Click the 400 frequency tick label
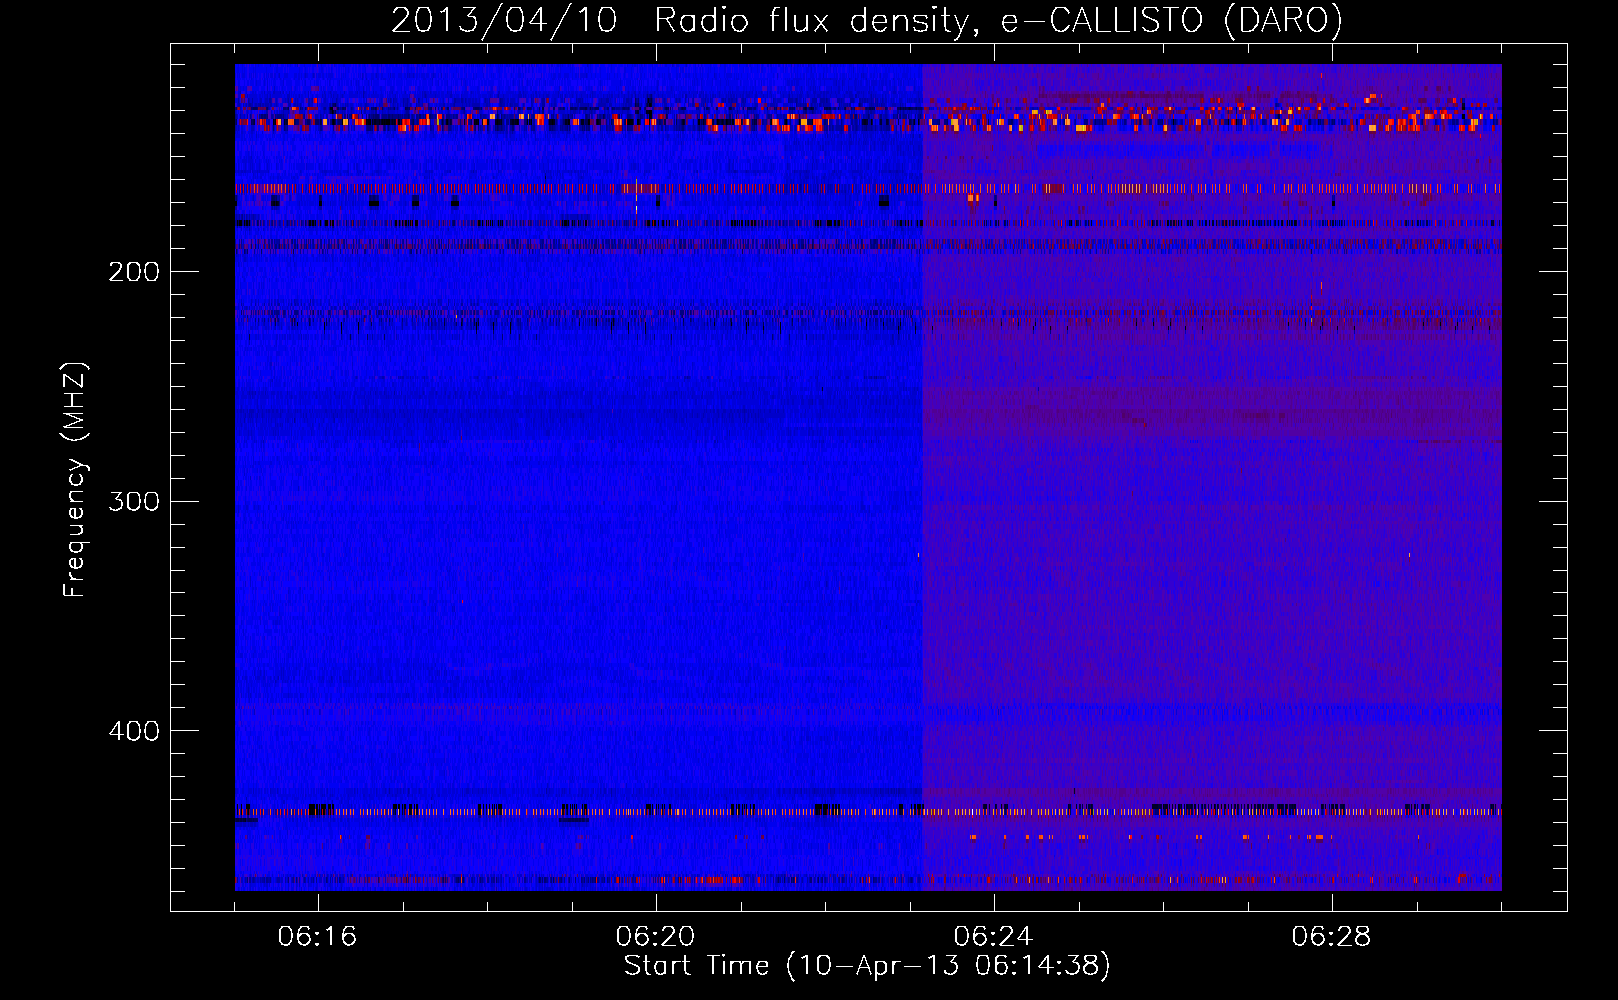The width and height of the screenshot is (1618, 1000). click(x=134, y=731)
